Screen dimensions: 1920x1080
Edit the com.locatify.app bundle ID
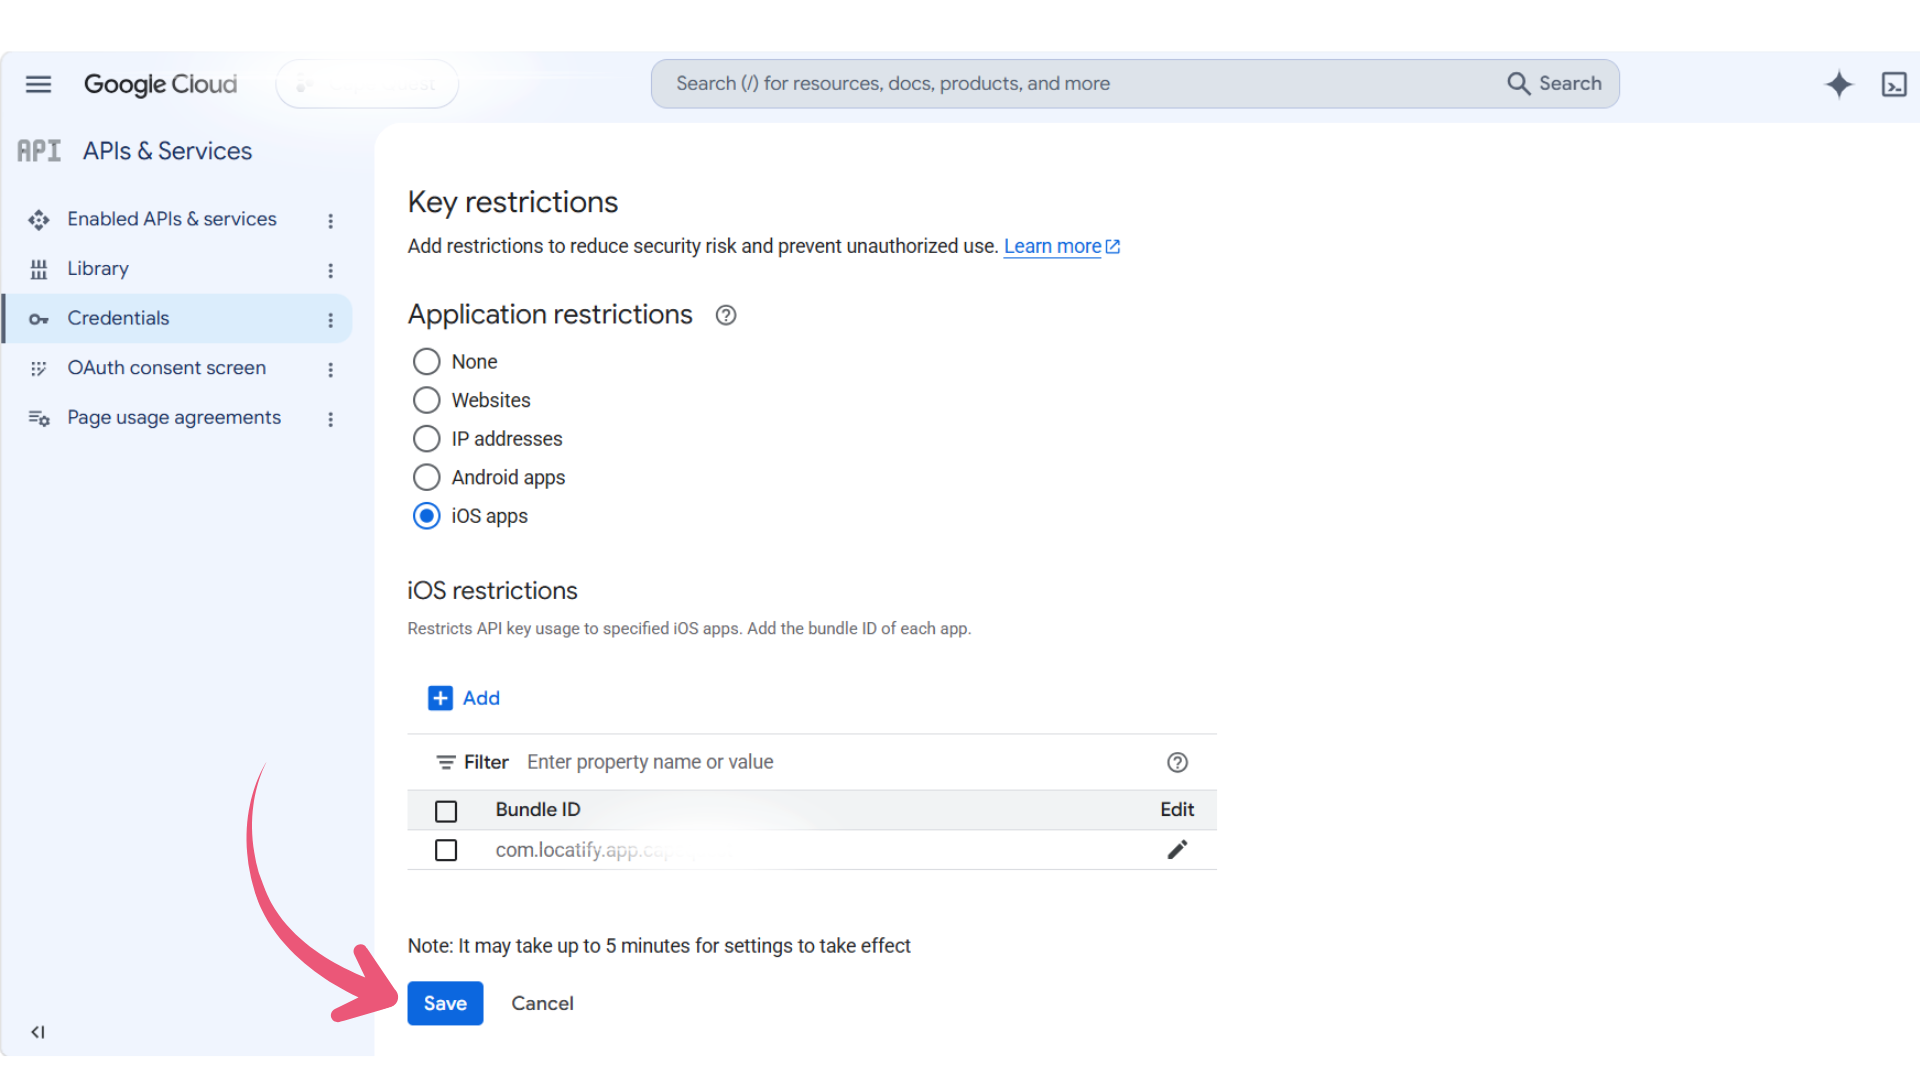point(1177,850)
